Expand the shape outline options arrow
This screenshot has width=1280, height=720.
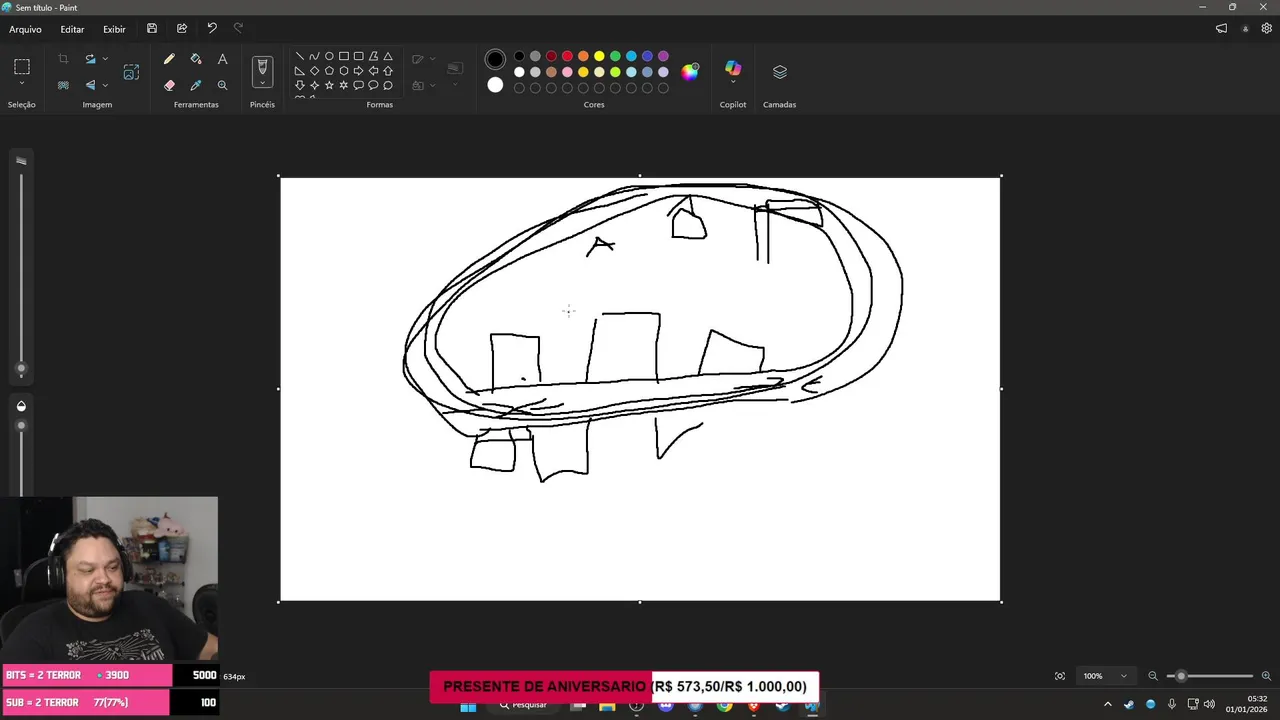coord(432,59)
